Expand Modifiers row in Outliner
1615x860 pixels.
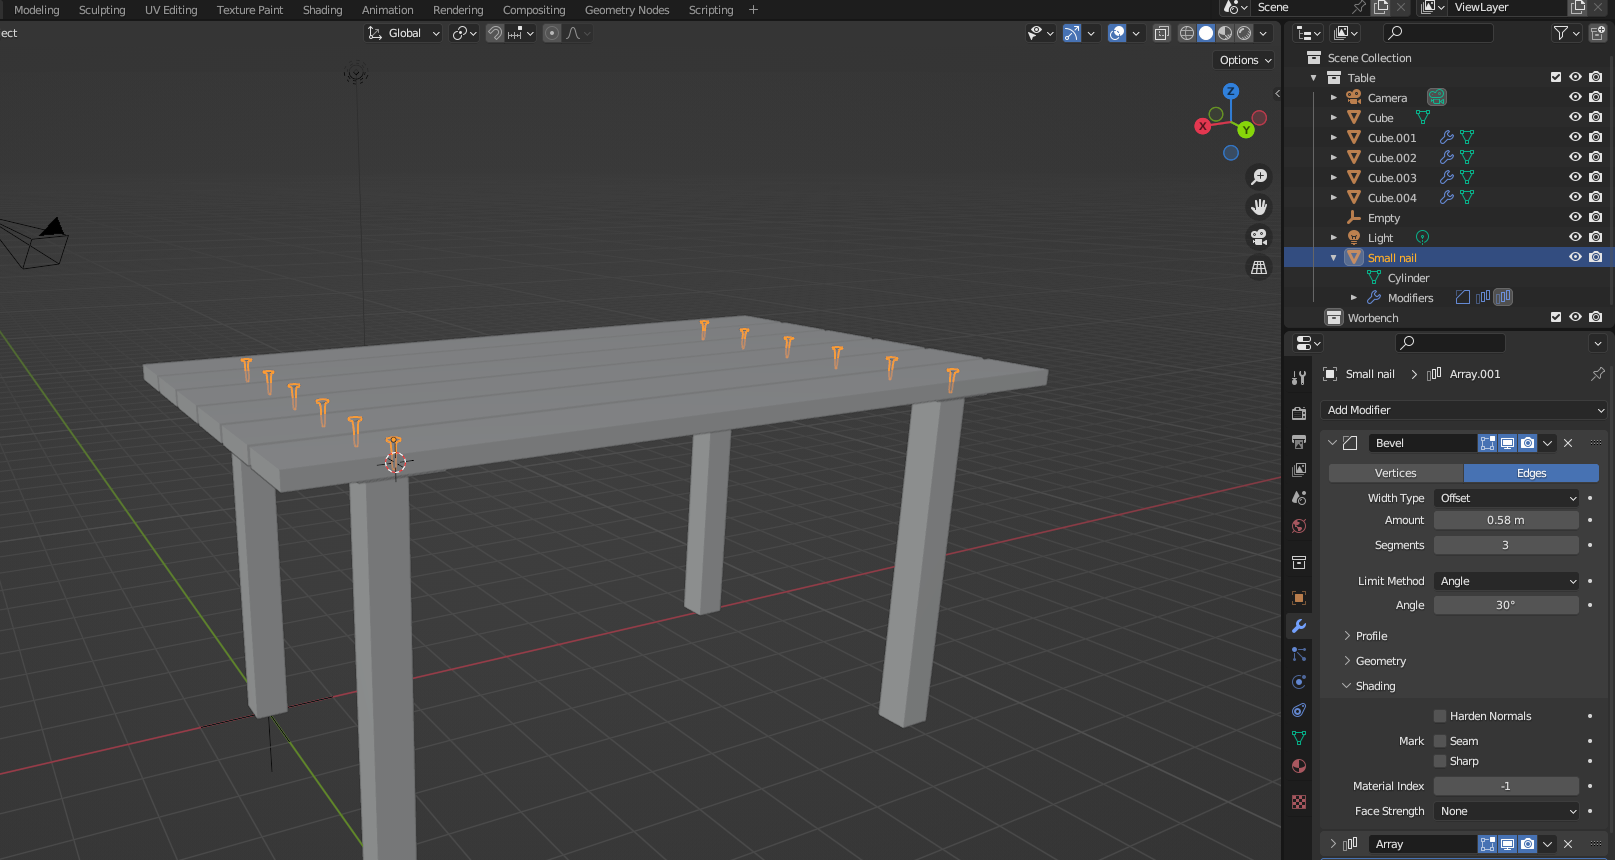[1353, 298]
